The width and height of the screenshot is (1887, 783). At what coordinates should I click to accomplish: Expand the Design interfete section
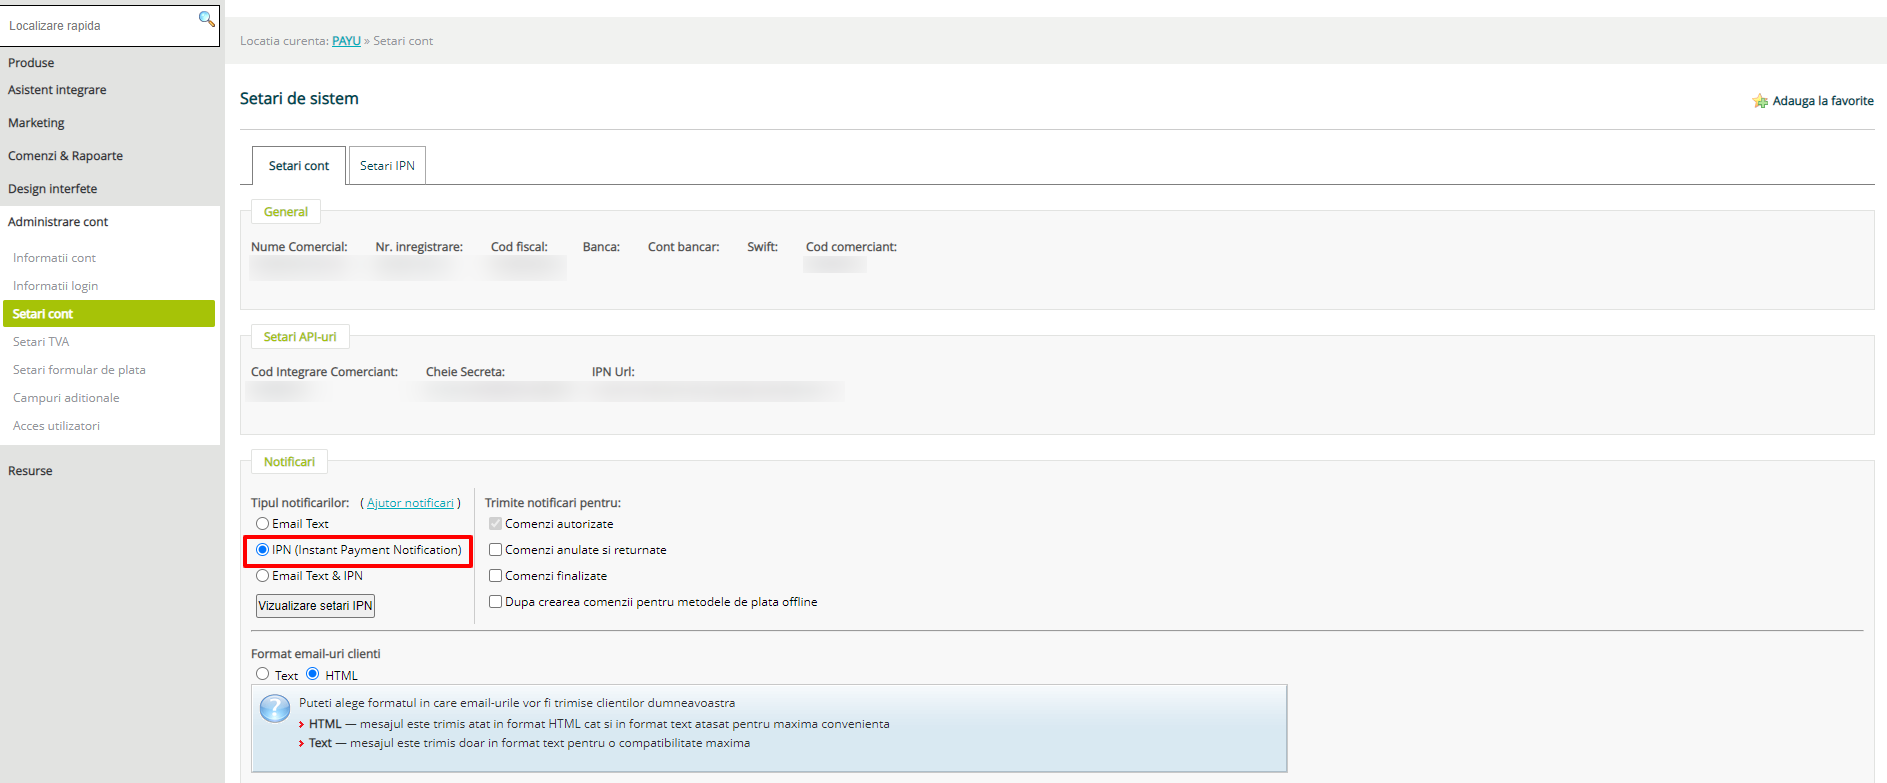tap(53, 189)
